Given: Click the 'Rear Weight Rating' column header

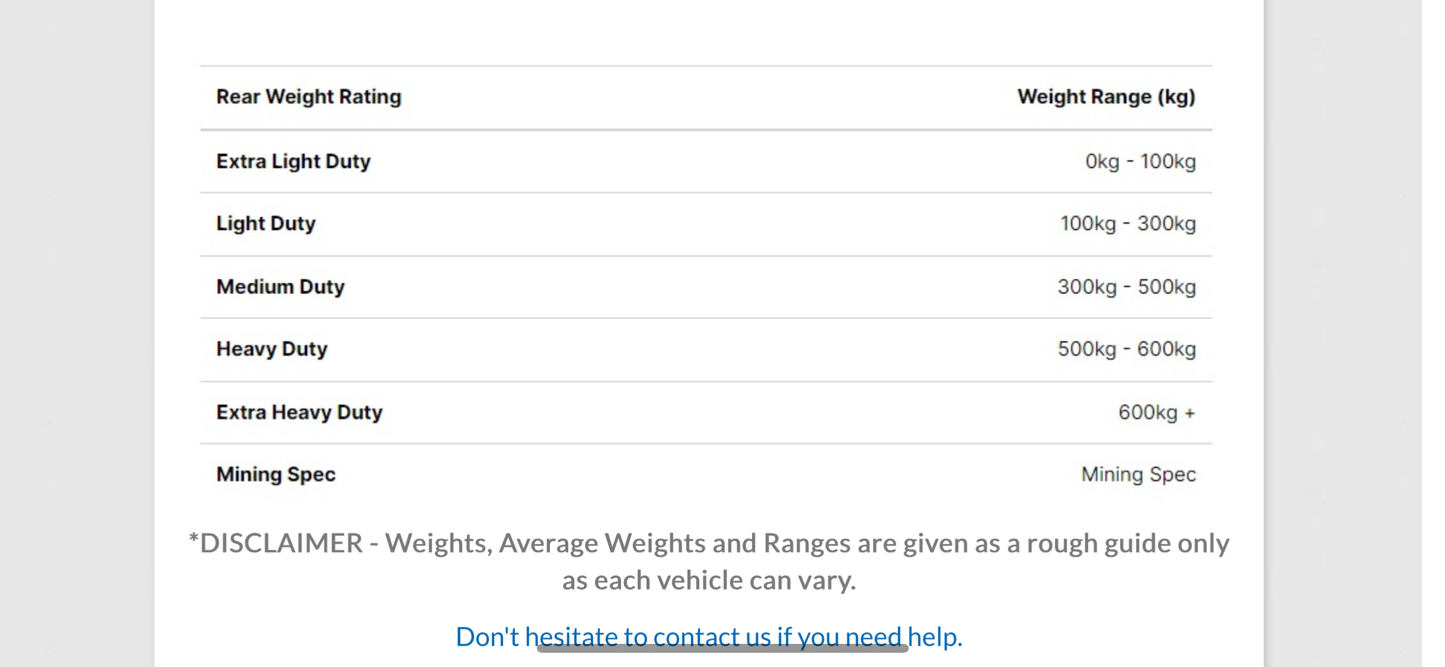Looking at the screenshot, I should click(308, 97).
